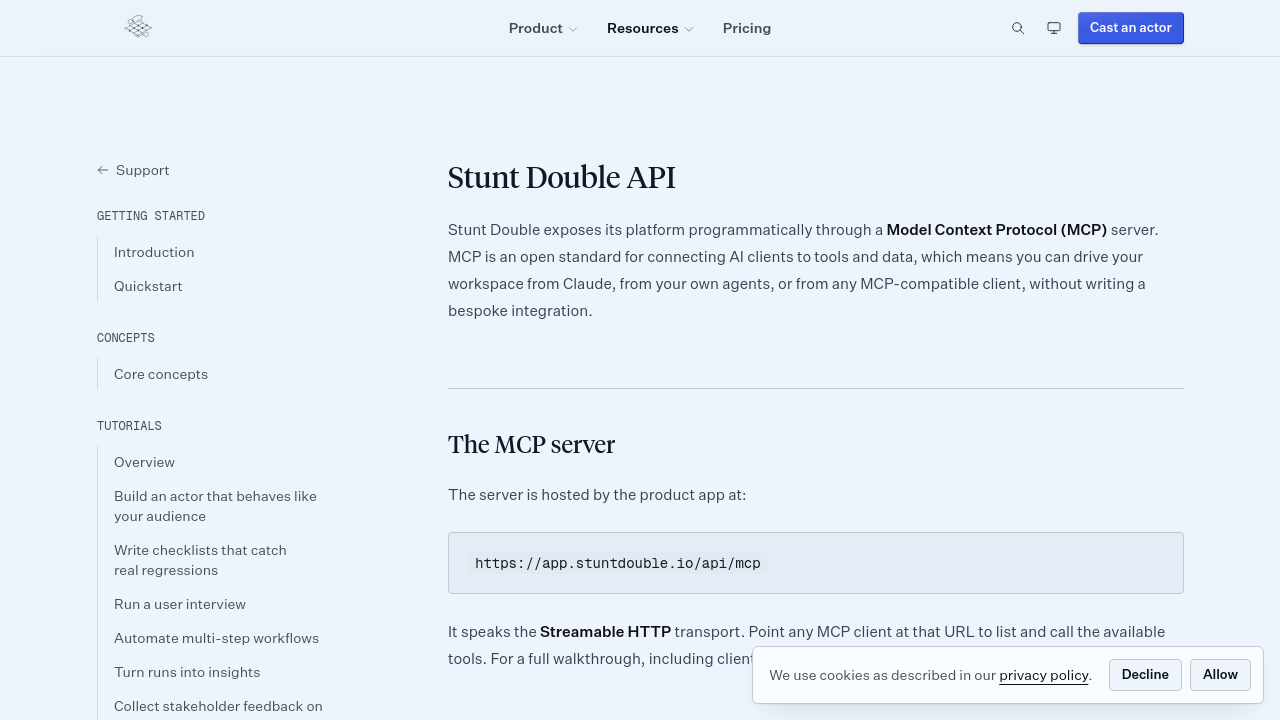Decline cookies in the banner
1280x720 pixels.
click(1145, 675)
